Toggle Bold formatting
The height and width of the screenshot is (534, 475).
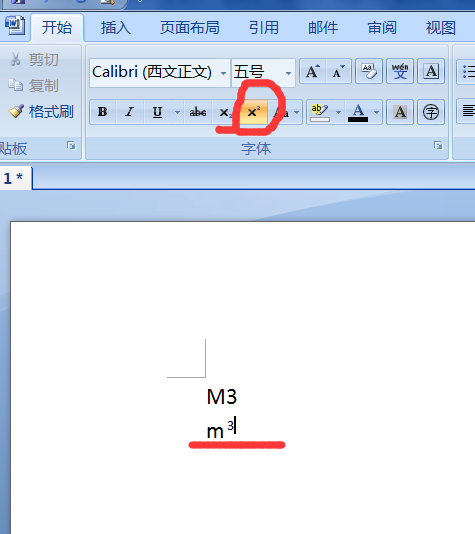102,112
